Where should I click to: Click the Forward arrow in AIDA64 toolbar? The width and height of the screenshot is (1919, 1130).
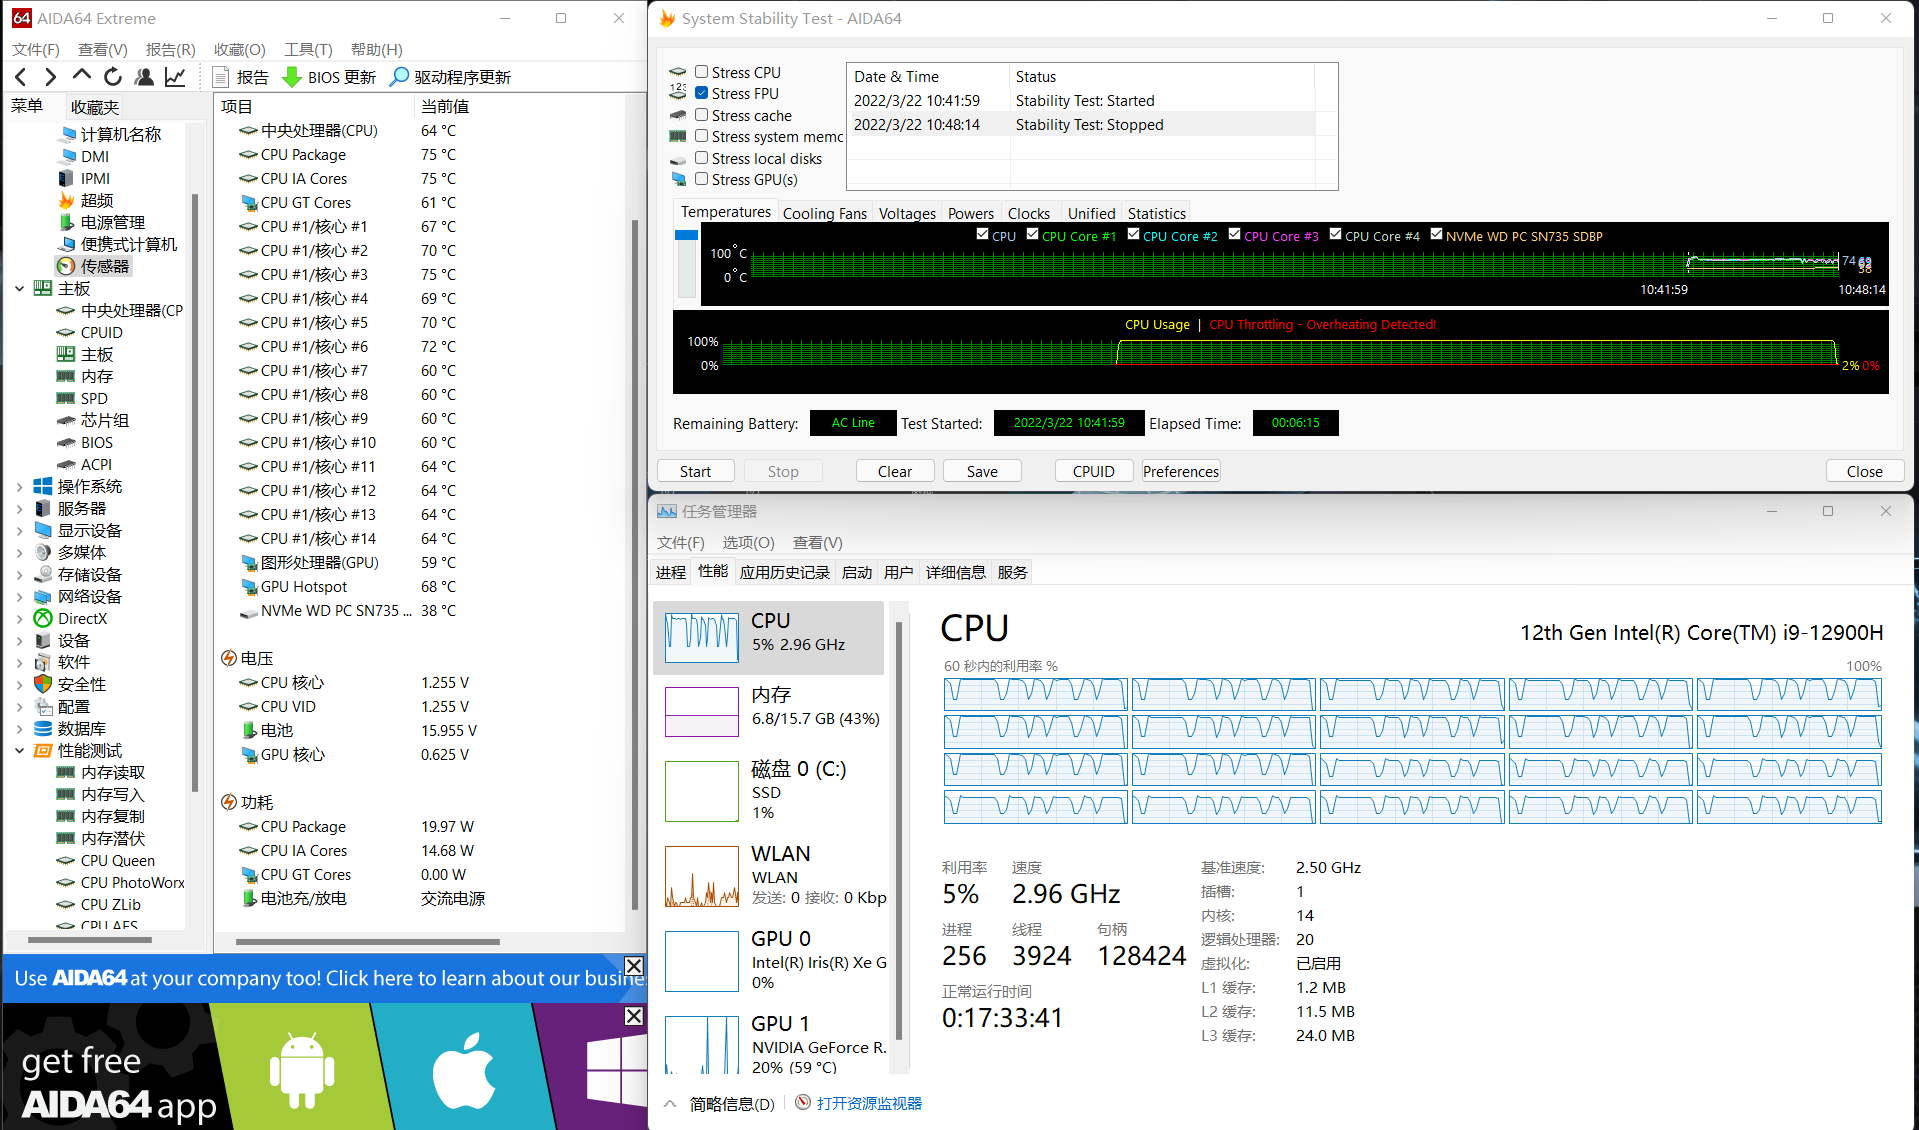click(x=51, y=77)
